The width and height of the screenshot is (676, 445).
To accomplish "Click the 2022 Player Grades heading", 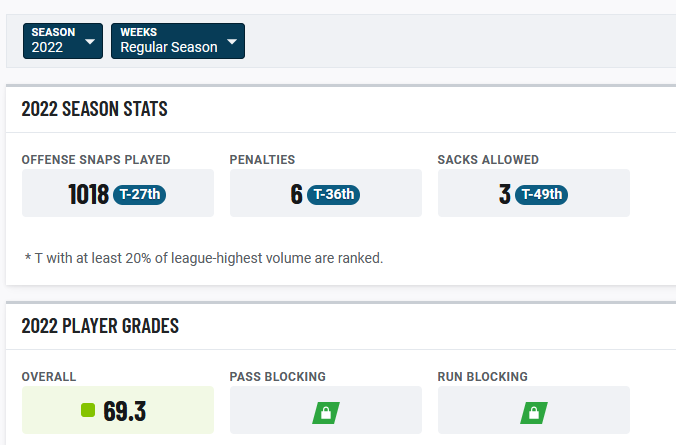I will [100, 326].
